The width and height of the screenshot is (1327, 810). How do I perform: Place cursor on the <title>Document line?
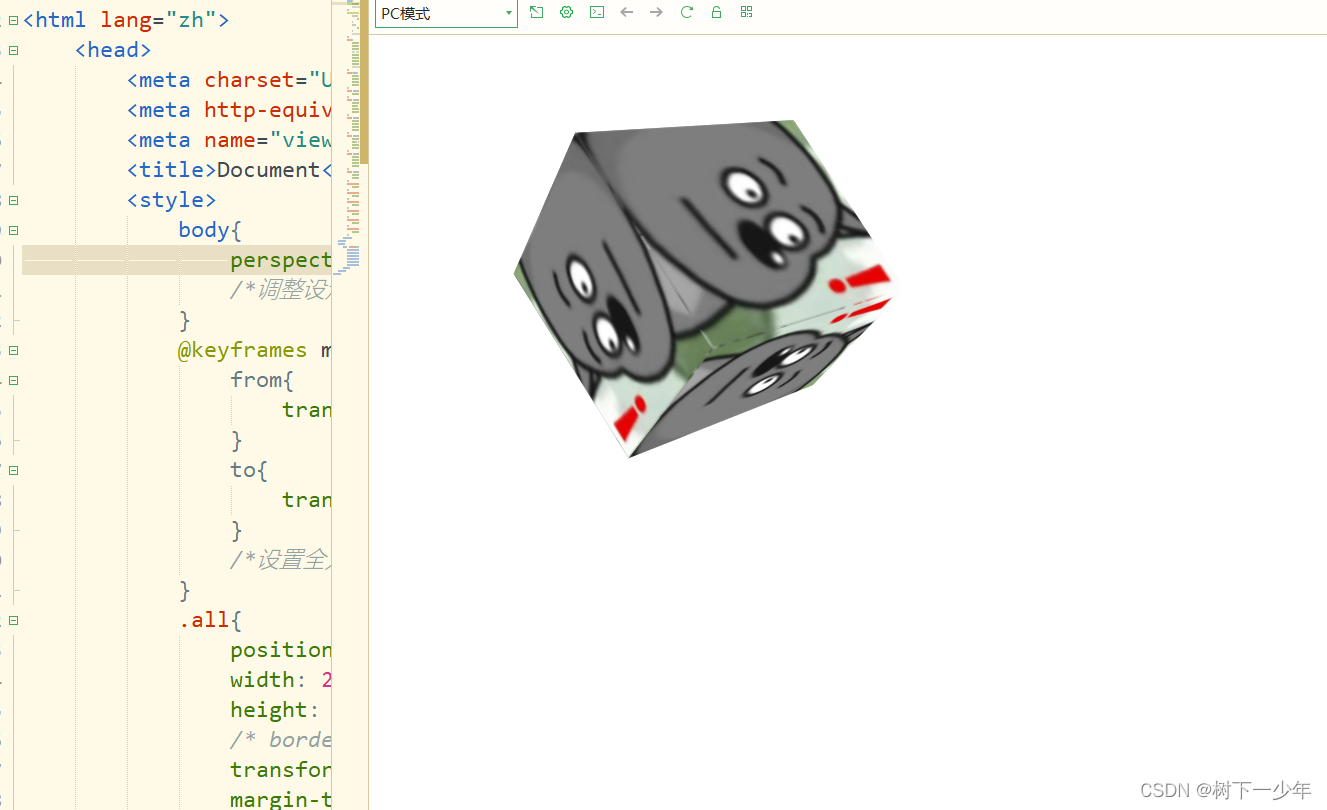pos(229,170)
